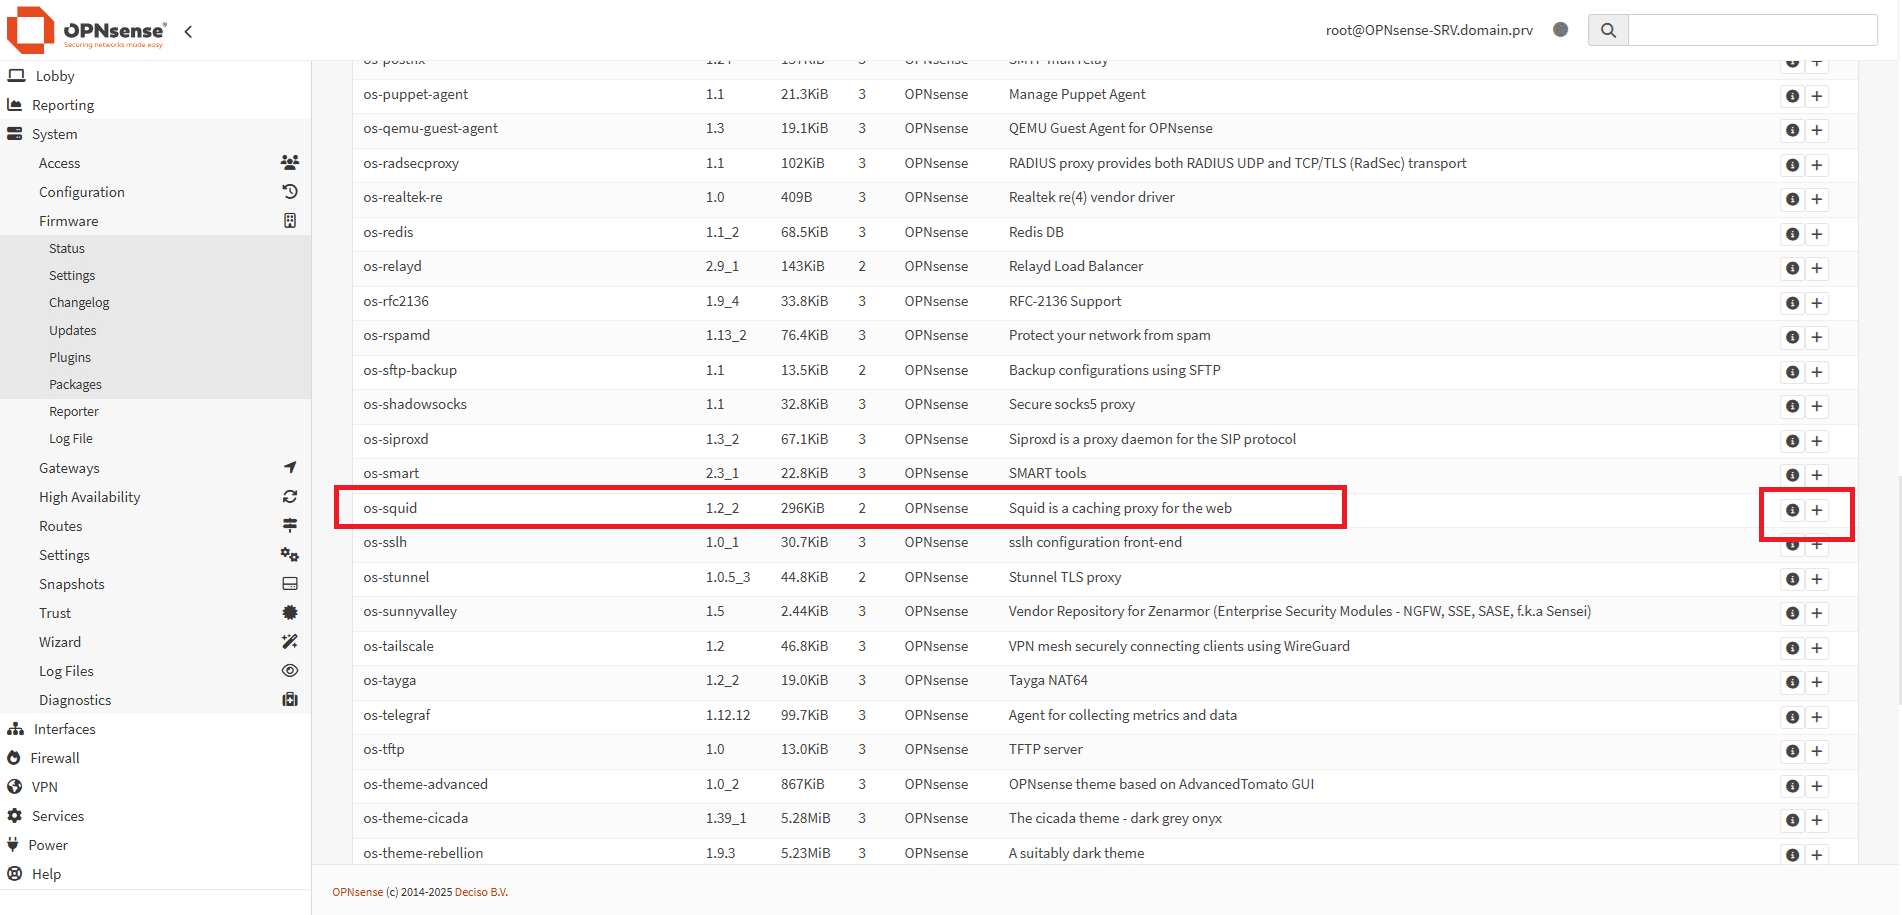Install os-tftp plugin via plus icon
1902x915 pixels.
coord(1817,751)
